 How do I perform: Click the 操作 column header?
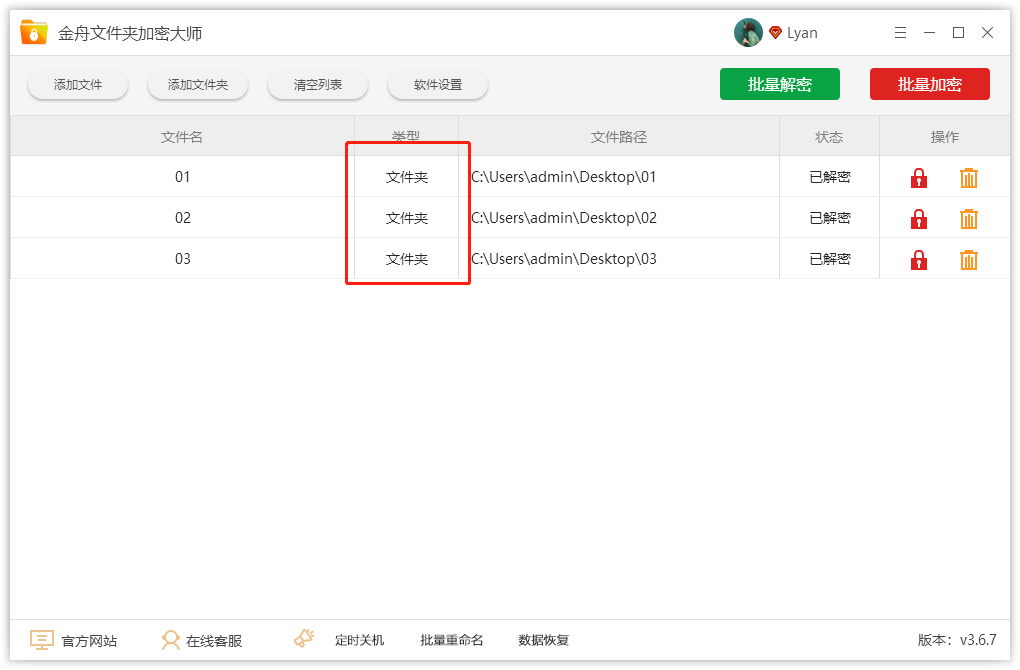tap(945, 137)
